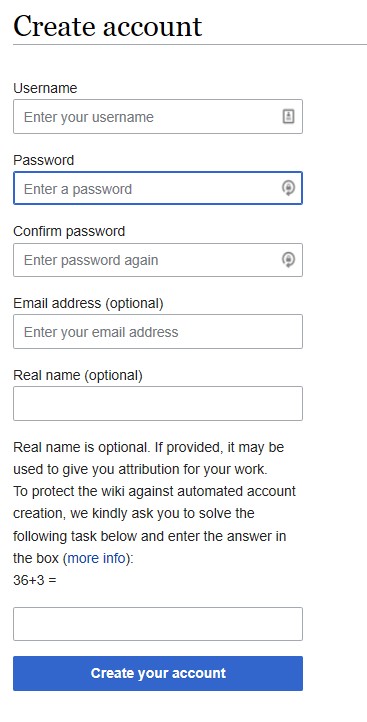This screenshot has height=722, width=367.
Task: Click the contact card icon in Username field
Action: point(288,116)
